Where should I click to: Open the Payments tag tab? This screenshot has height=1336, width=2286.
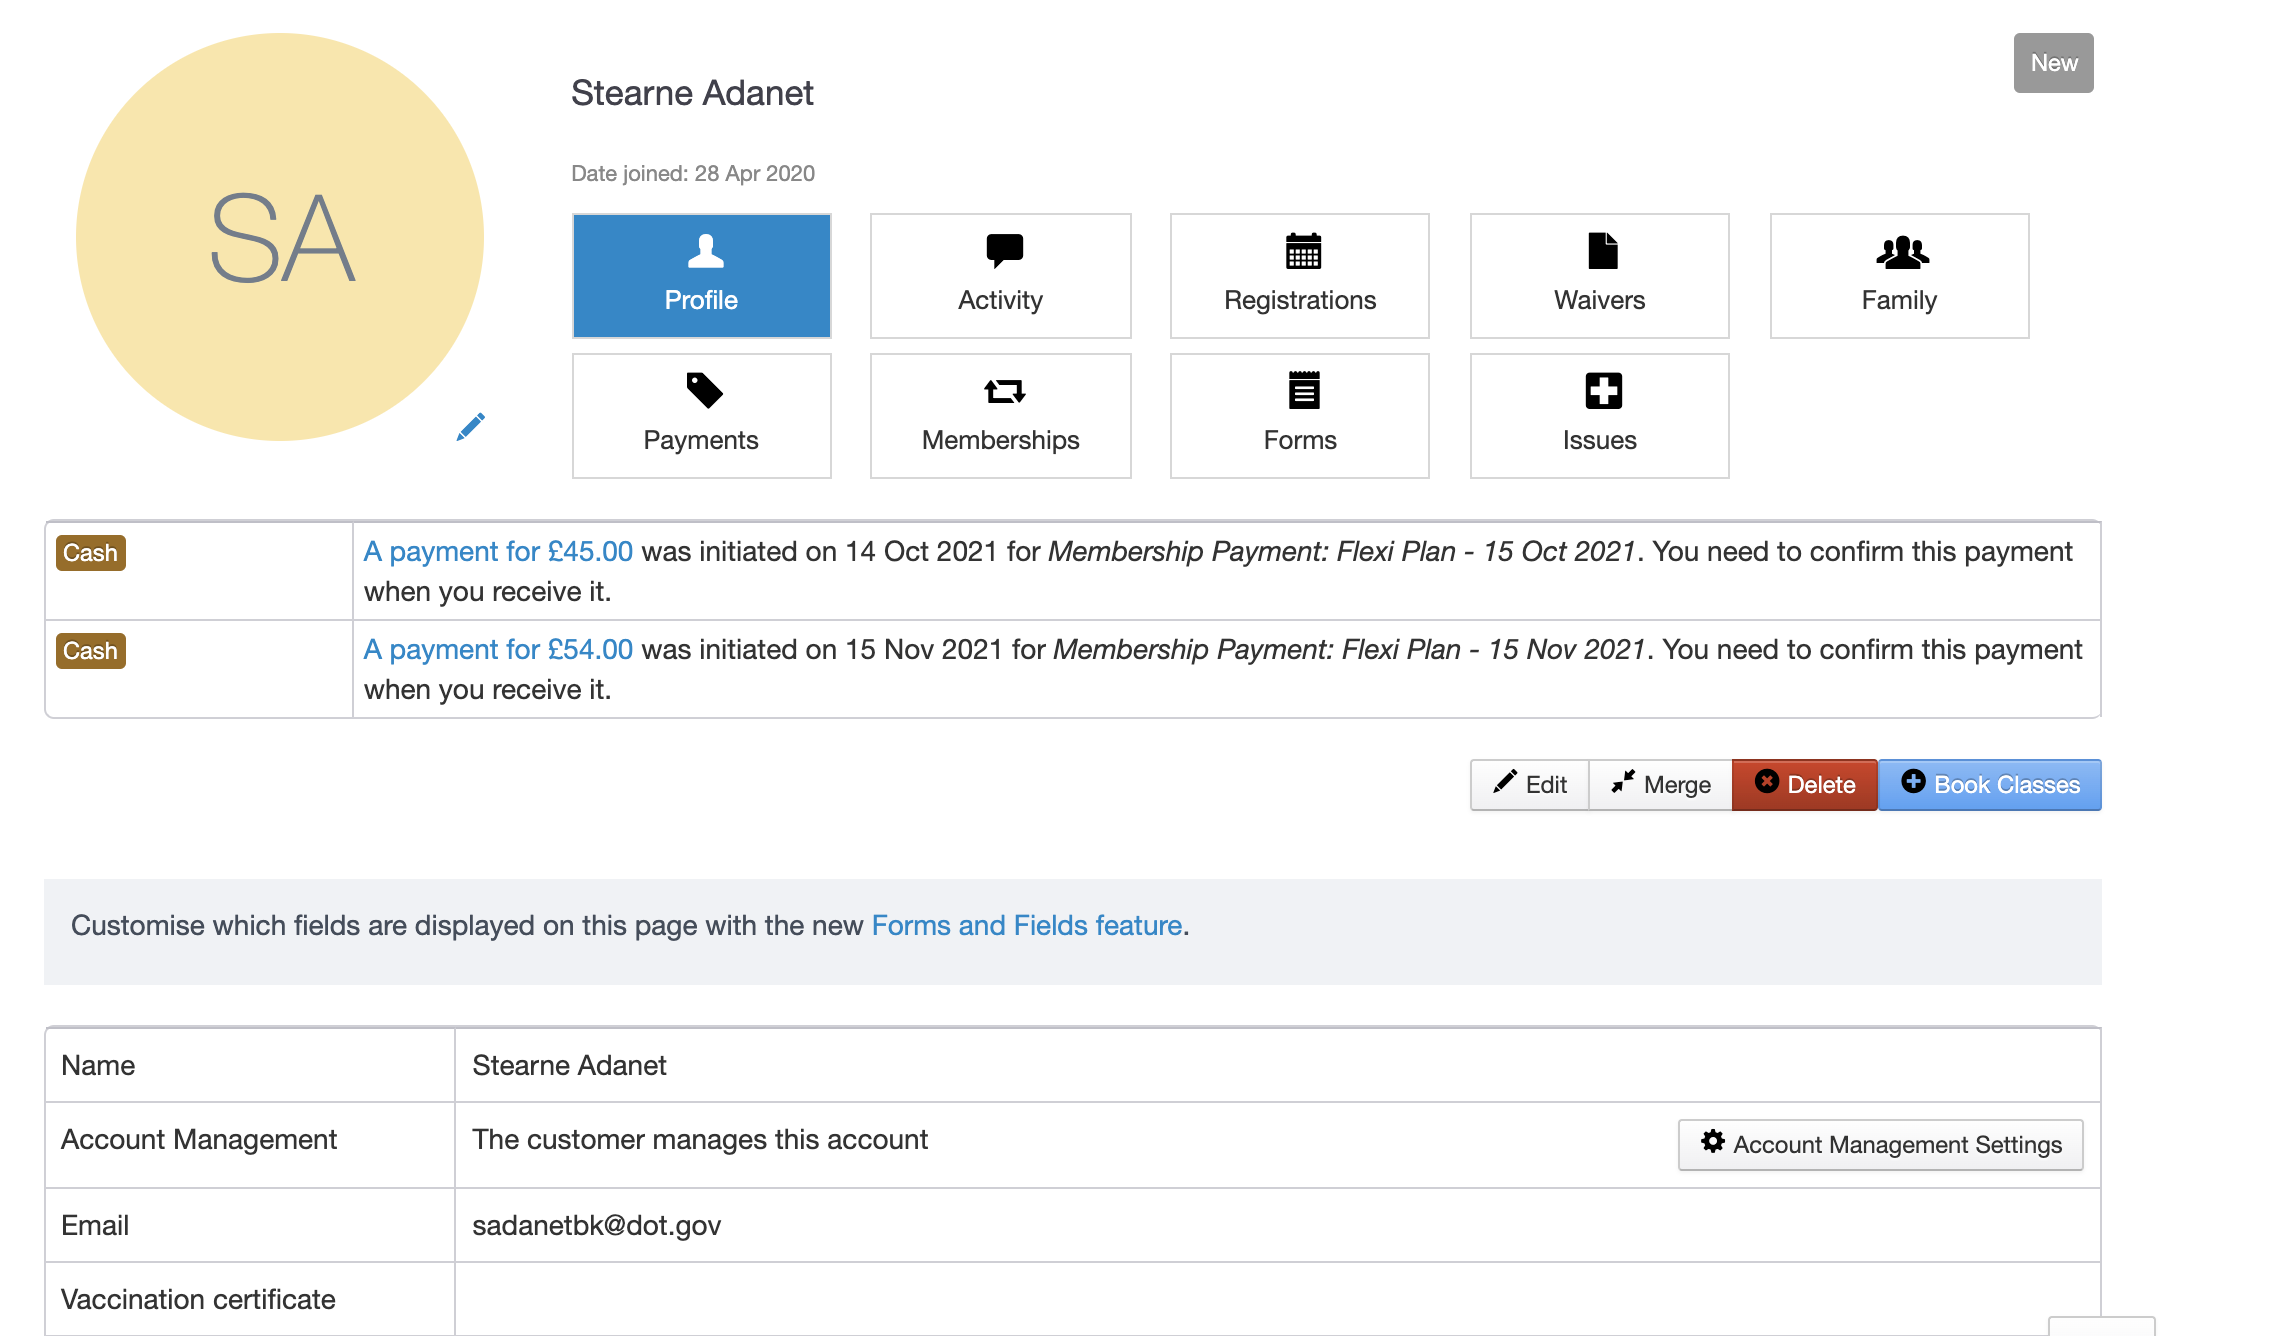click(x=701, y=415)
